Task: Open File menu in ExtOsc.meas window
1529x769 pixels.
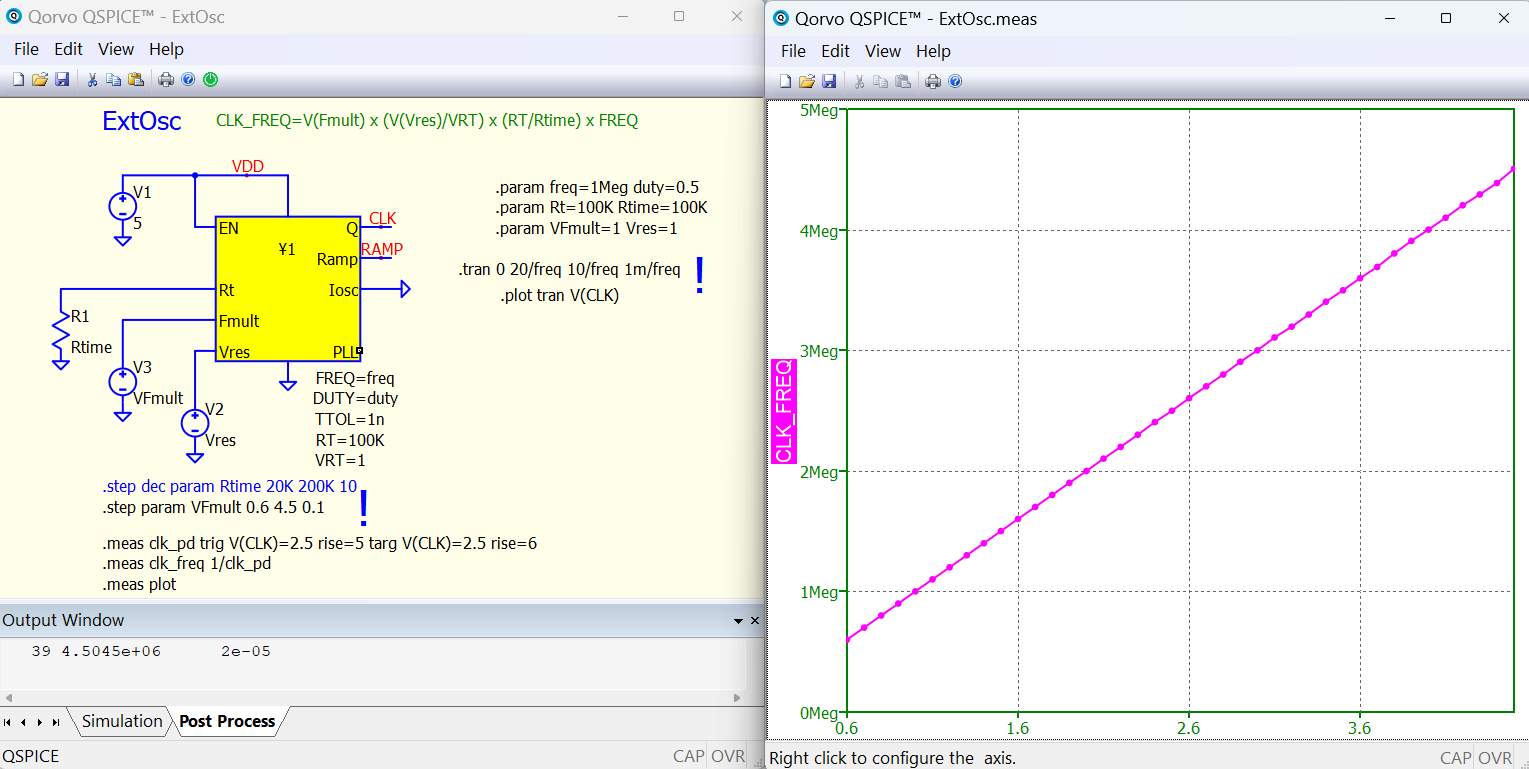Action: tap(793, 51)
